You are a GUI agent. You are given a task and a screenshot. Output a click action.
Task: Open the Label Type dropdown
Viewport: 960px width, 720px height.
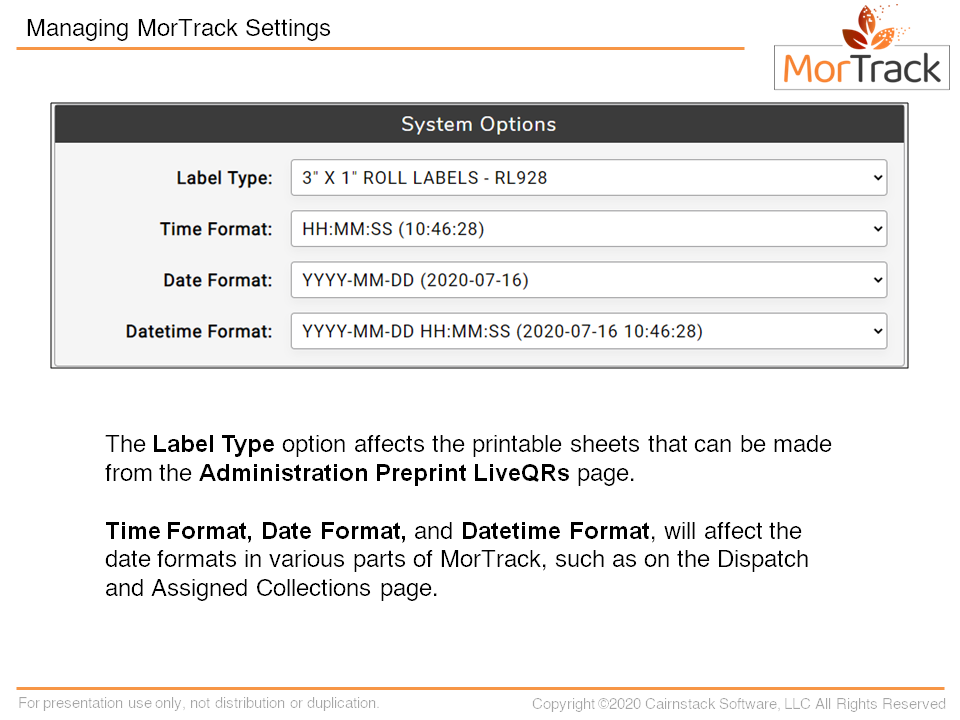coord(588,178)
